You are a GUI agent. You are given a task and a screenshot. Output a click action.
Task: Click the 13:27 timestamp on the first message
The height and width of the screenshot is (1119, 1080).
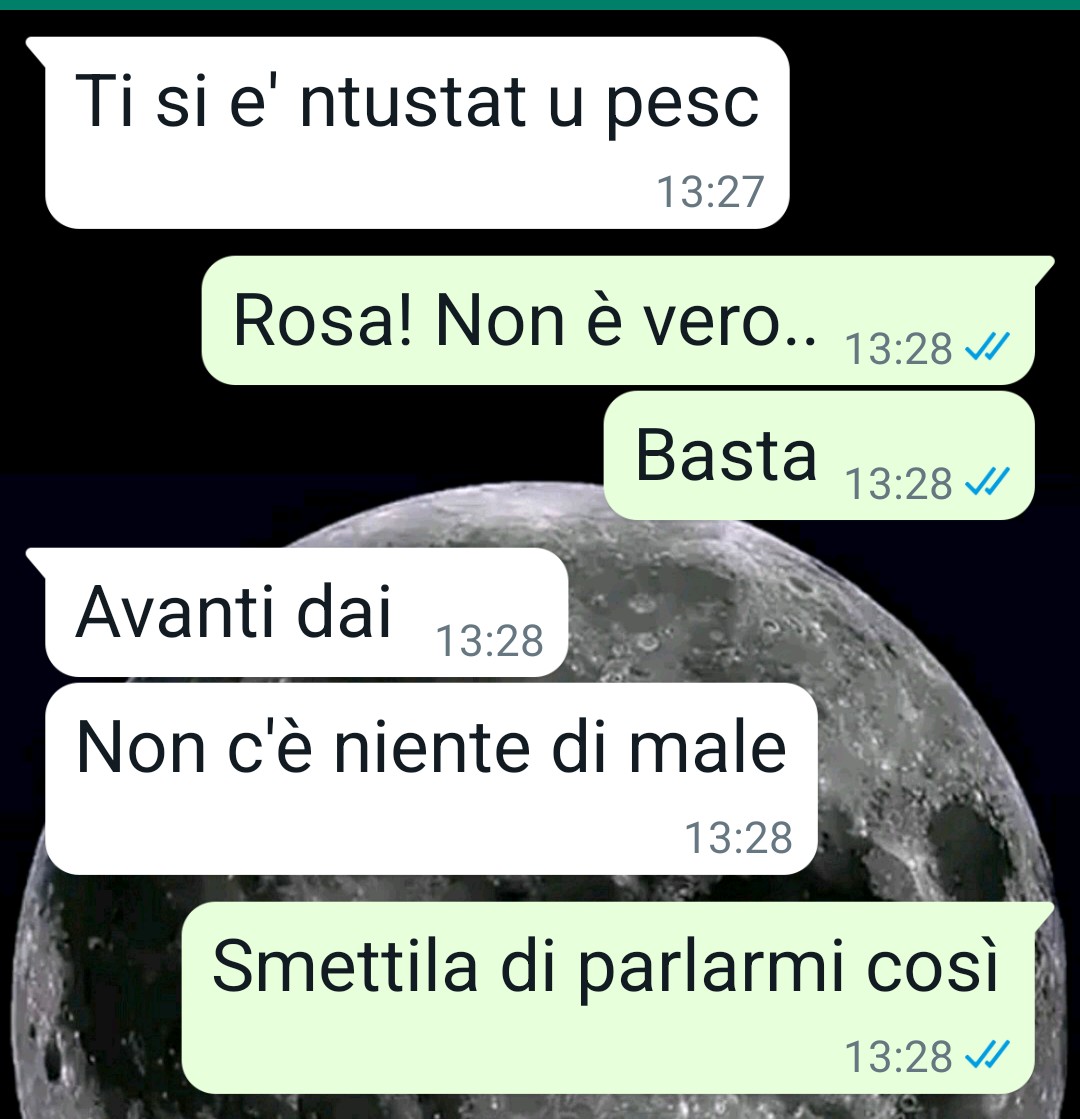[x=710, y=192]
